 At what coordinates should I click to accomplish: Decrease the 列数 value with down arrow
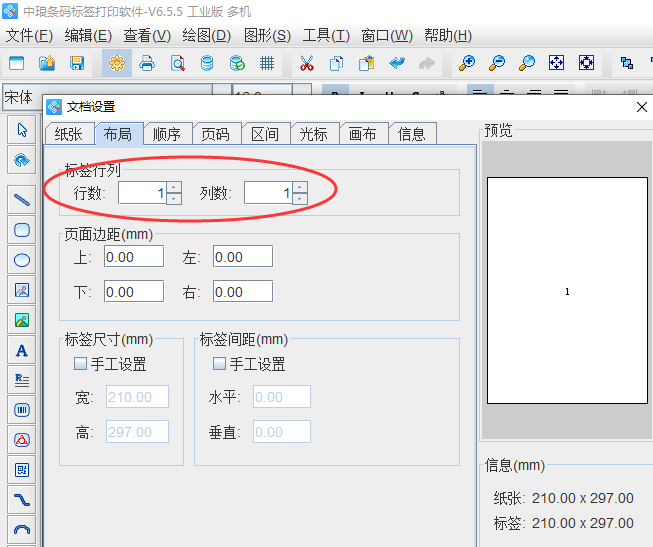point(300,199)
